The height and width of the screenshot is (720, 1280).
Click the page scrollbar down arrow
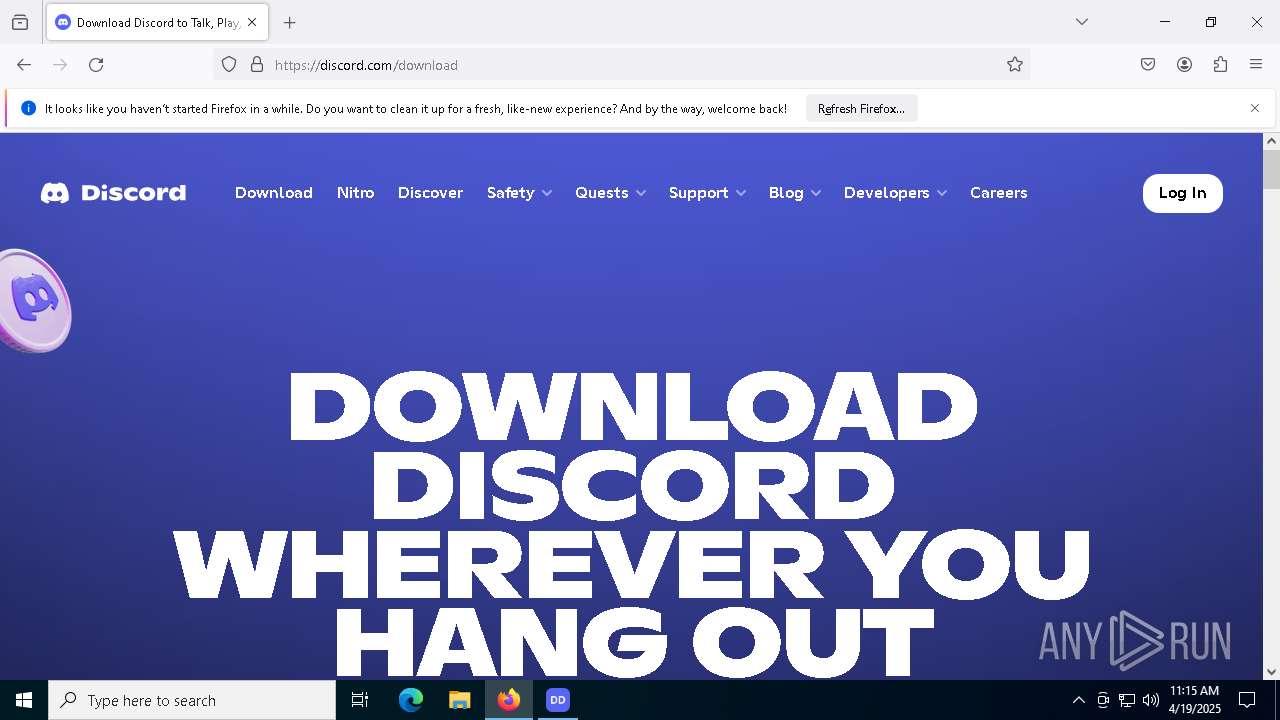(1271, 672)
